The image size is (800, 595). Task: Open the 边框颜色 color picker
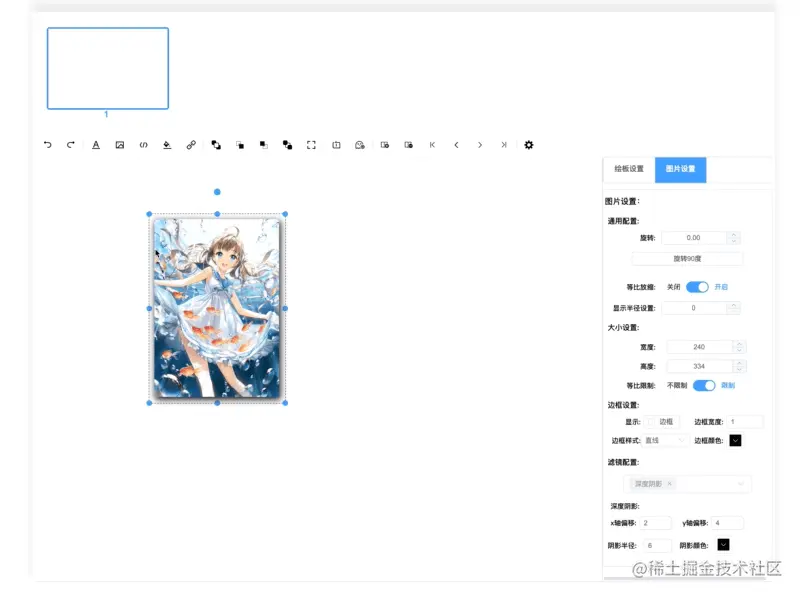coord(735,440)
